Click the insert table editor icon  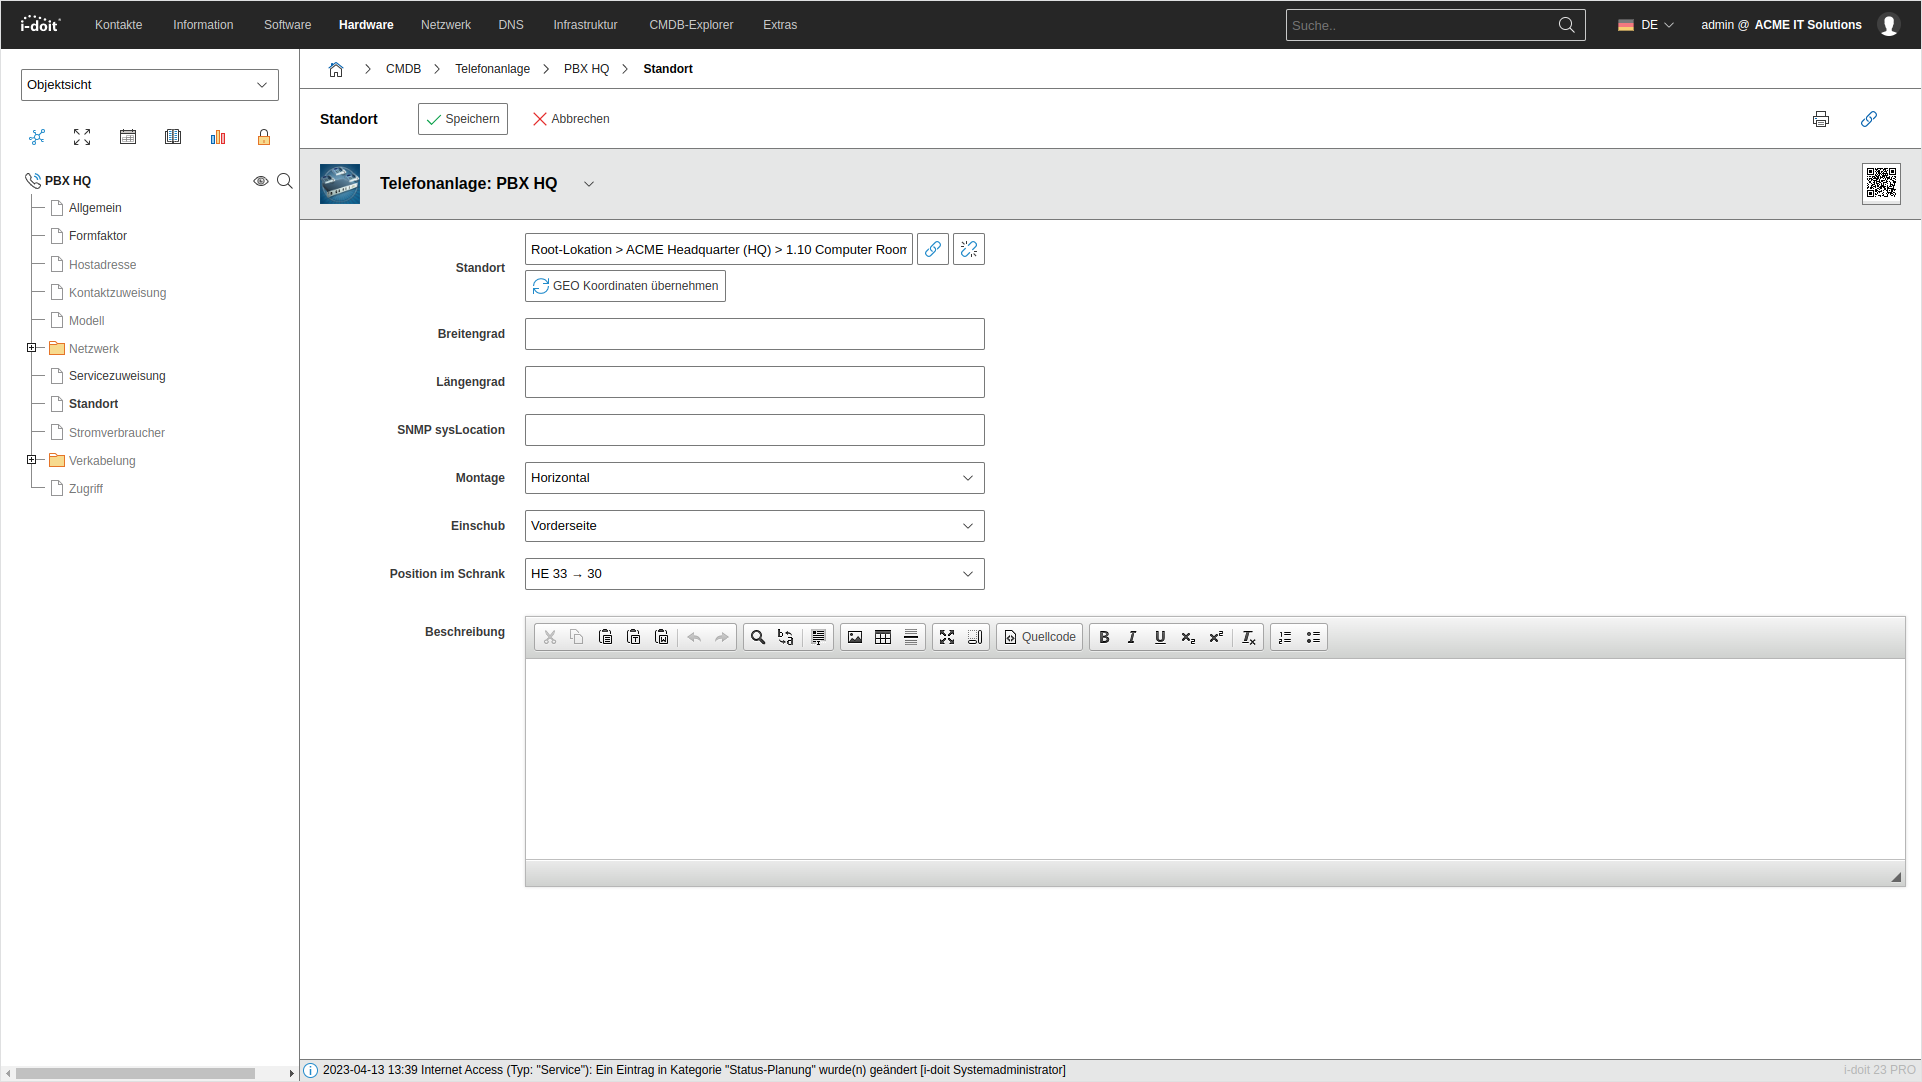coord(882,637)
